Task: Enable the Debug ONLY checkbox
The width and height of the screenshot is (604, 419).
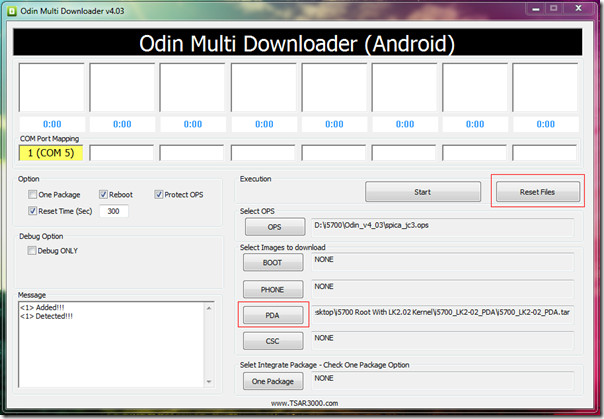Action: [x=32, y=251]
